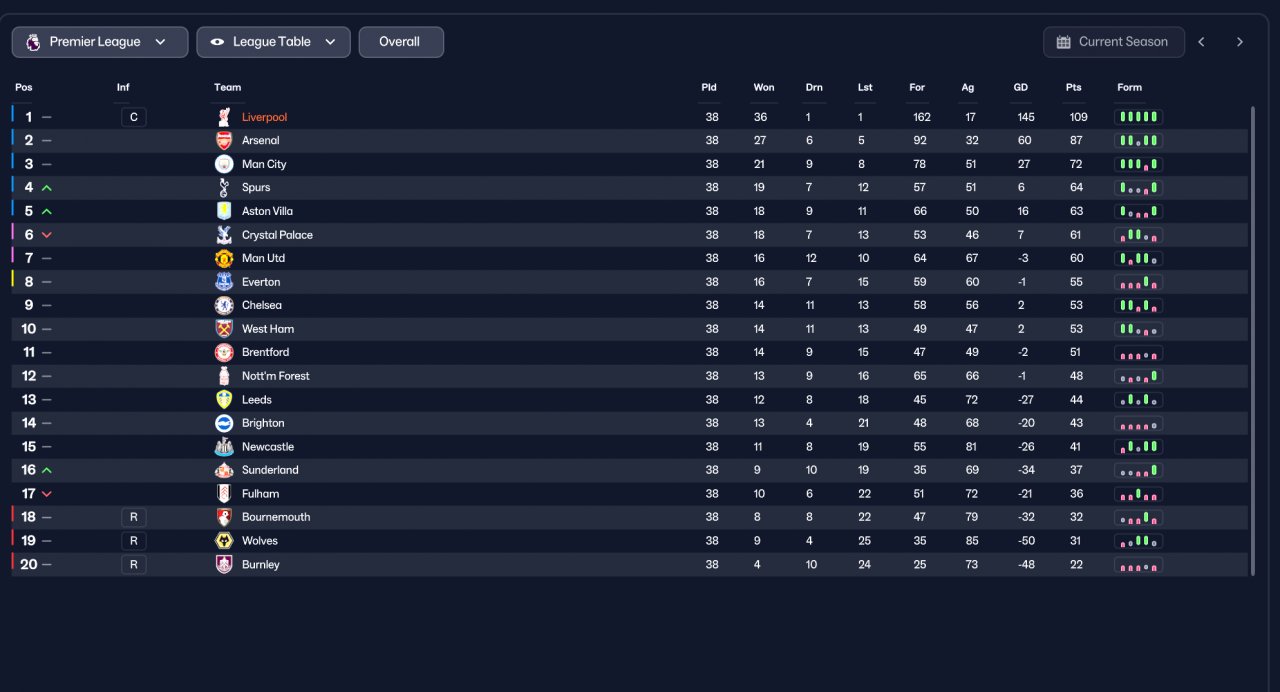Go to previous season with left chevron
The height and width of the screenshot is (692, 1280).
pyautogui.click(x=1201, y=42)
